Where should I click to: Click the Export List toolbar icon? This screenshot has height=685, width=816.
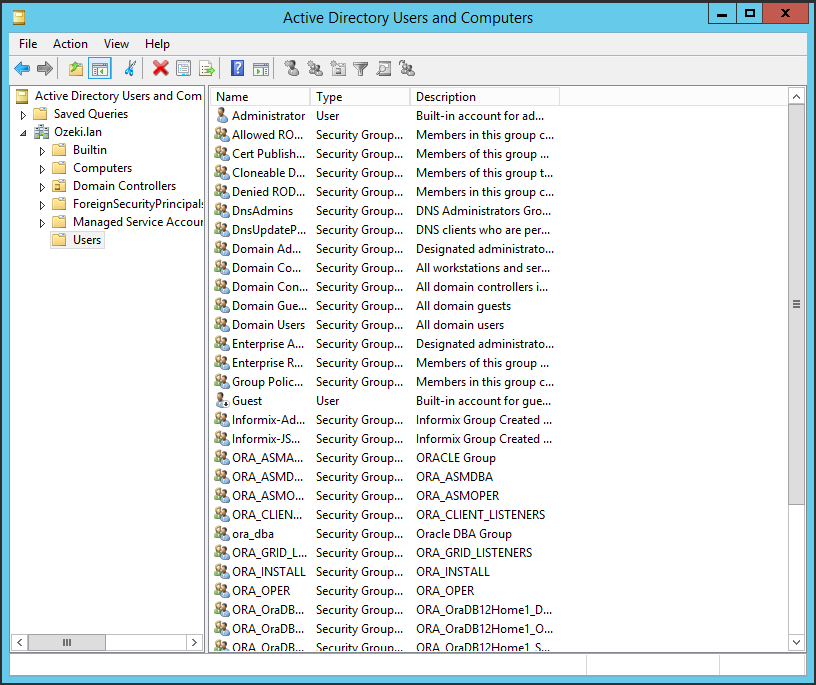click(x=207, y=69)
